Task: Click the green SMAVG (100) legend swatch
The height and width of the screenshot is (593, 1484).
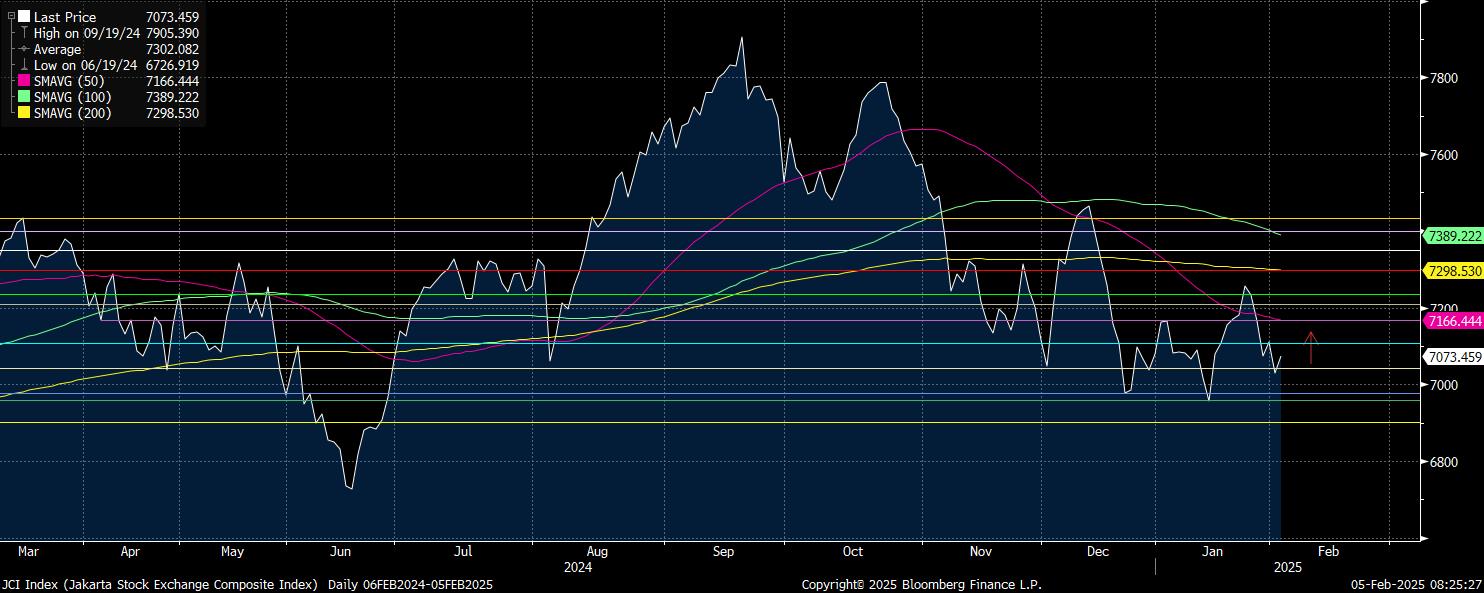Action: click(24, 97)
